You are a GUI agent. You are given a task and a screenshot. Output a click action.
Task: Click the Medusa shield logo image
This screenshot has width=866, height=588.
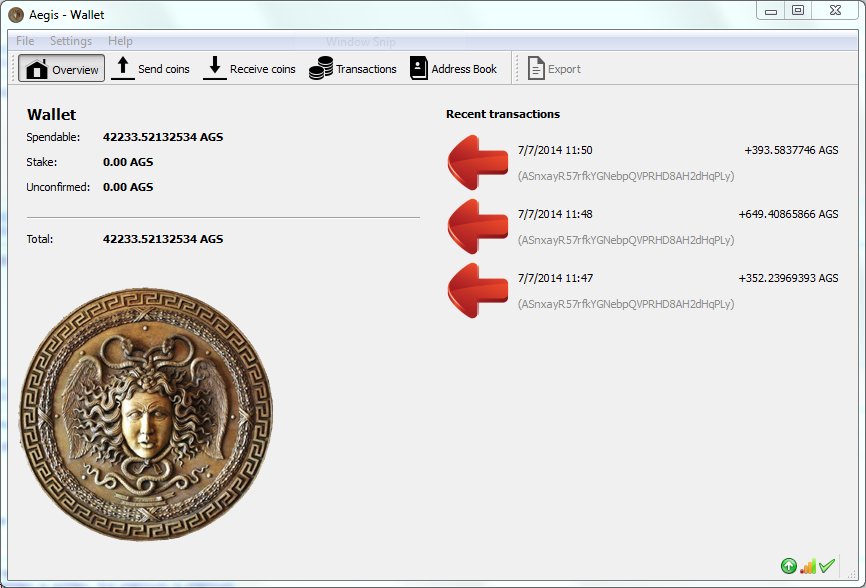pyautogui.click(x=146, y=414)
